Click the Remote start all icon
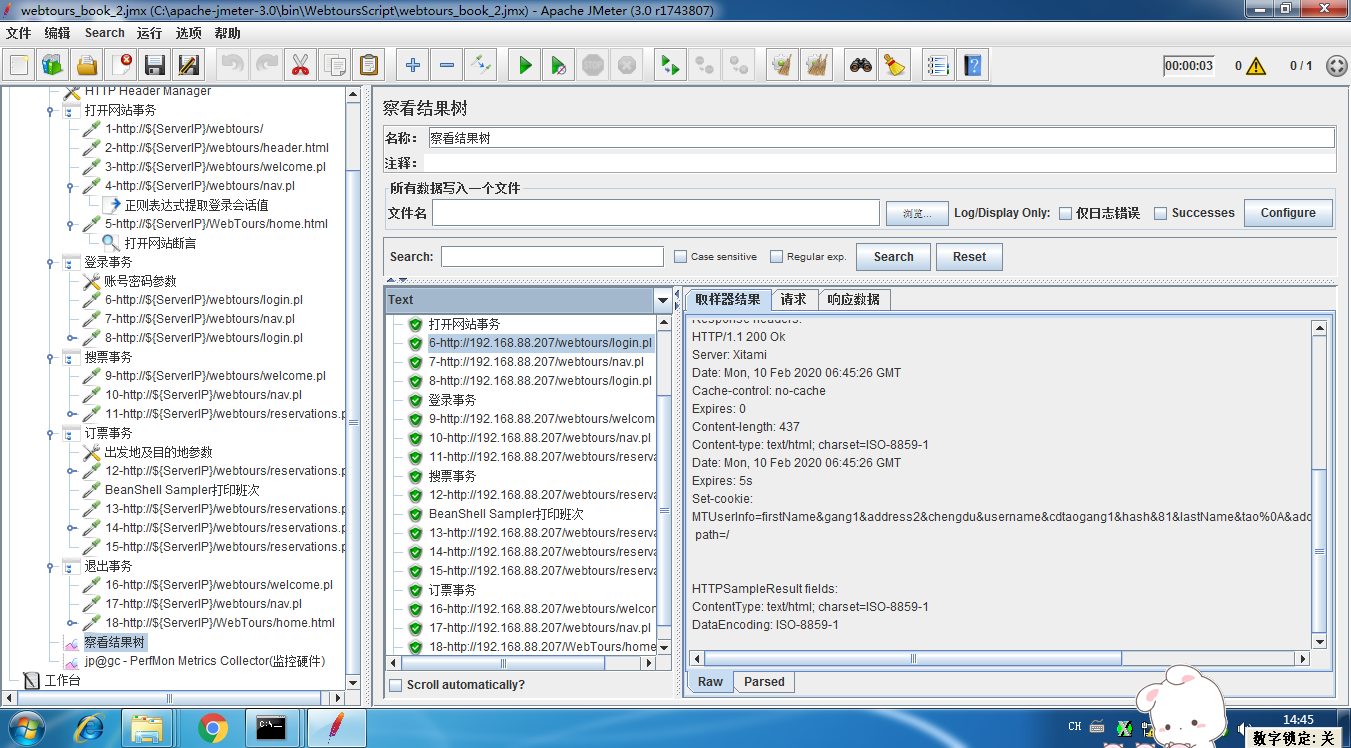 [670, 66]
